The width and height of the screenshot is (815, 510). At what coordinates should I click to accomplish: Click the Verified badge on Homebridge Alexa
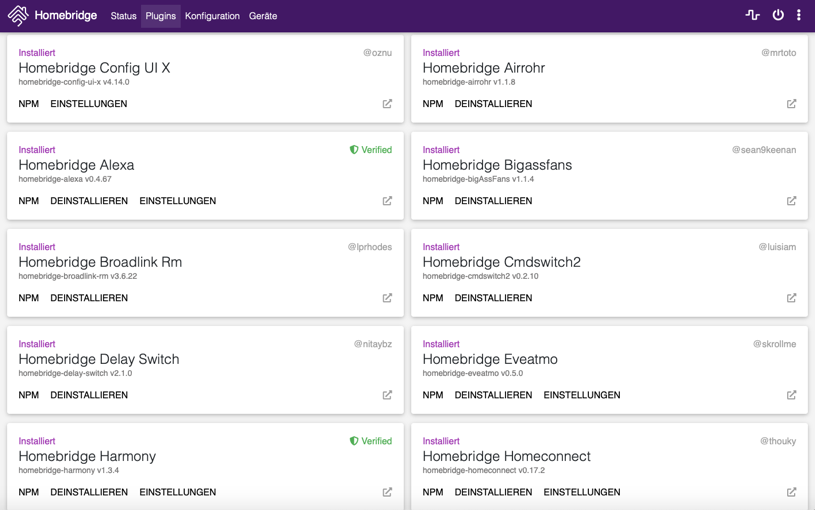click(370, 150)
